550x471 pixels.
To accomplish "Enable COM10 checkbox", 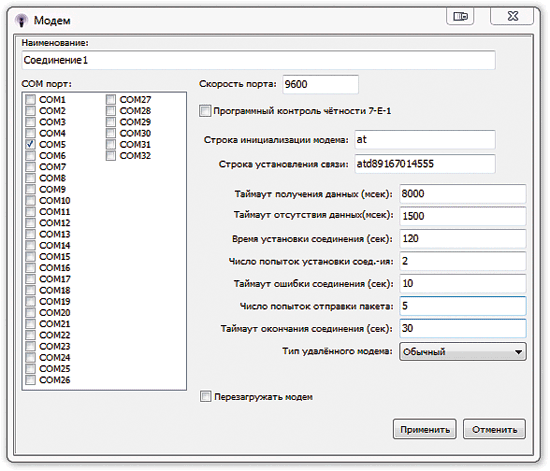I will [x=31, y=201].
